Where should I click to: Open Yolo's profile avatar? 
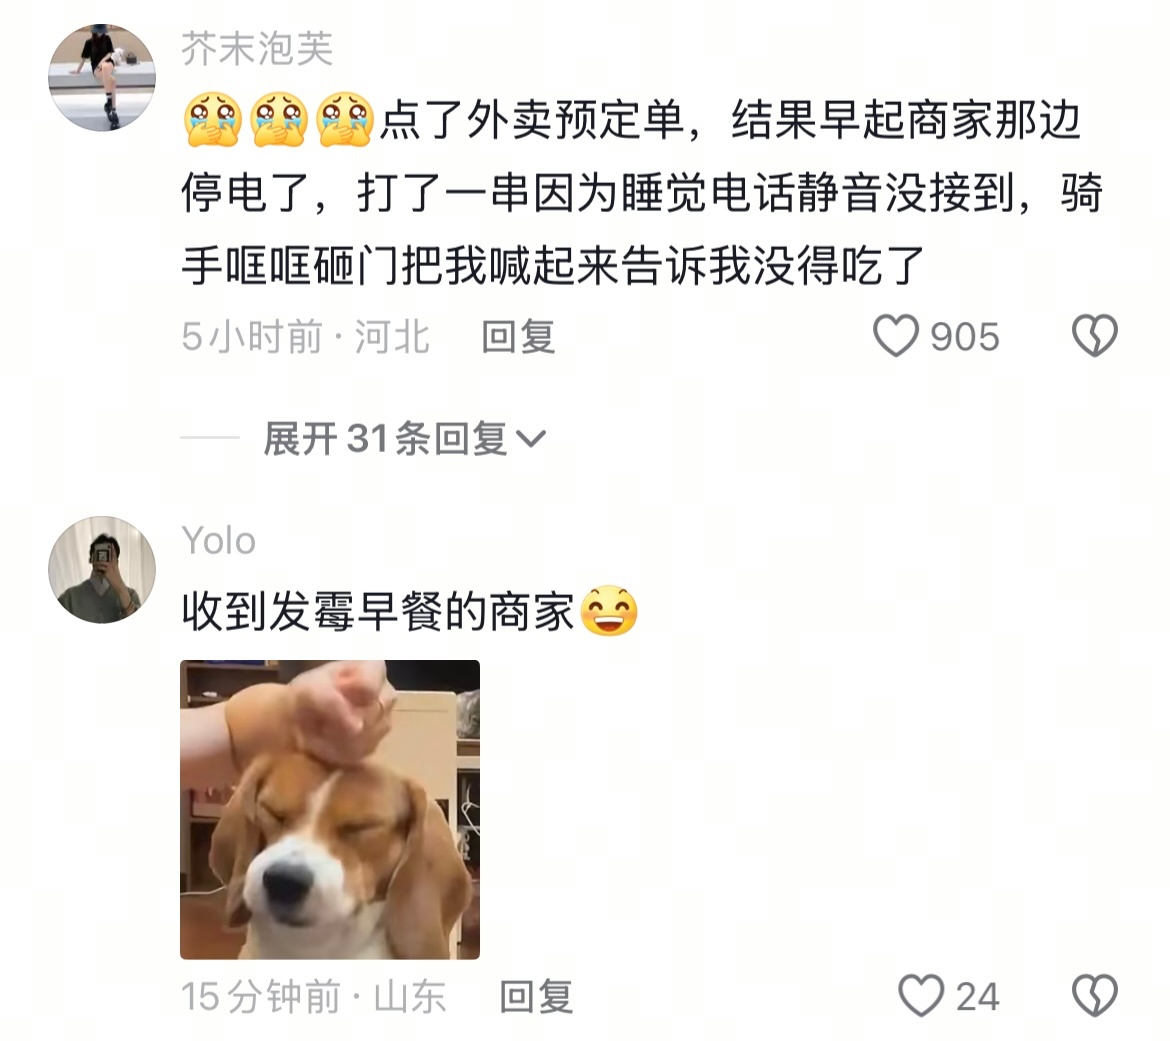102,569
